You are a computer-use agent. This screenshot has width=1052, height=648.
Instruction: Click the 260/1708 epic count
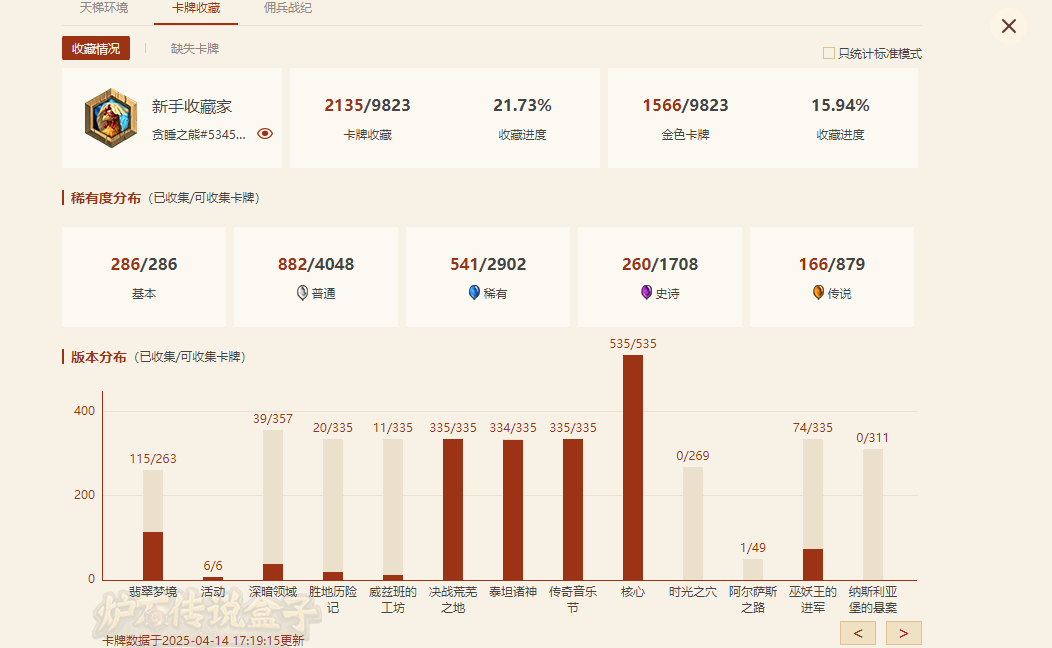[x=660, y=264]
